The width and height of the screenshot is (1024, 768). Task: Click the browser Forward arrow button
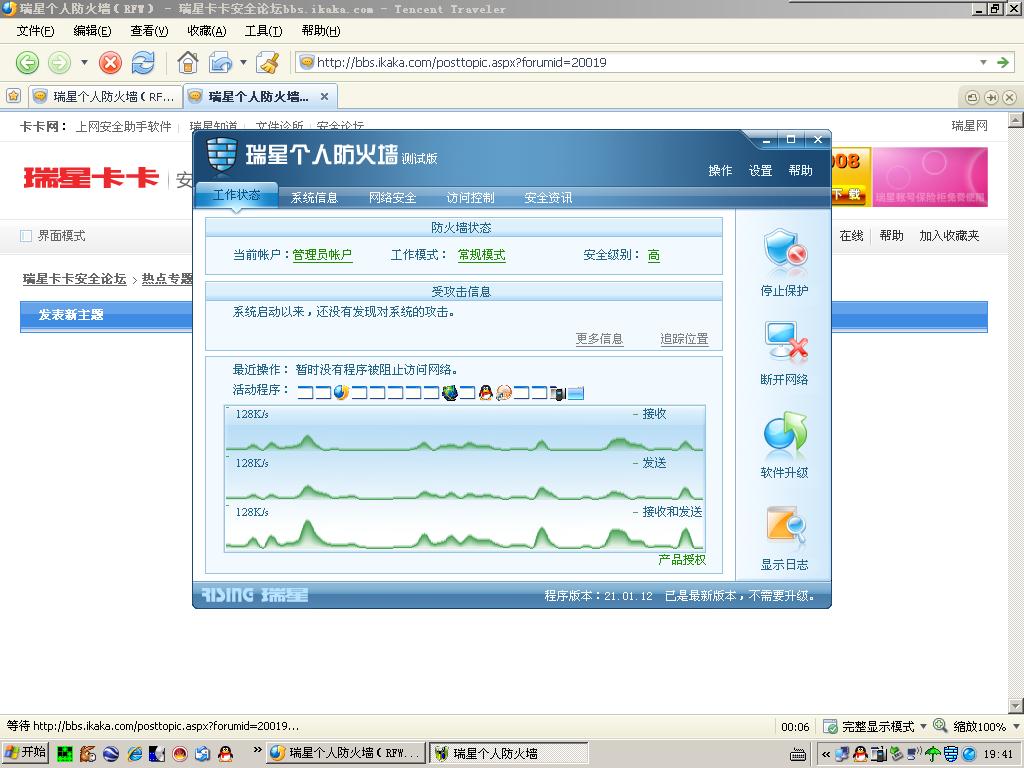(59, 63)
